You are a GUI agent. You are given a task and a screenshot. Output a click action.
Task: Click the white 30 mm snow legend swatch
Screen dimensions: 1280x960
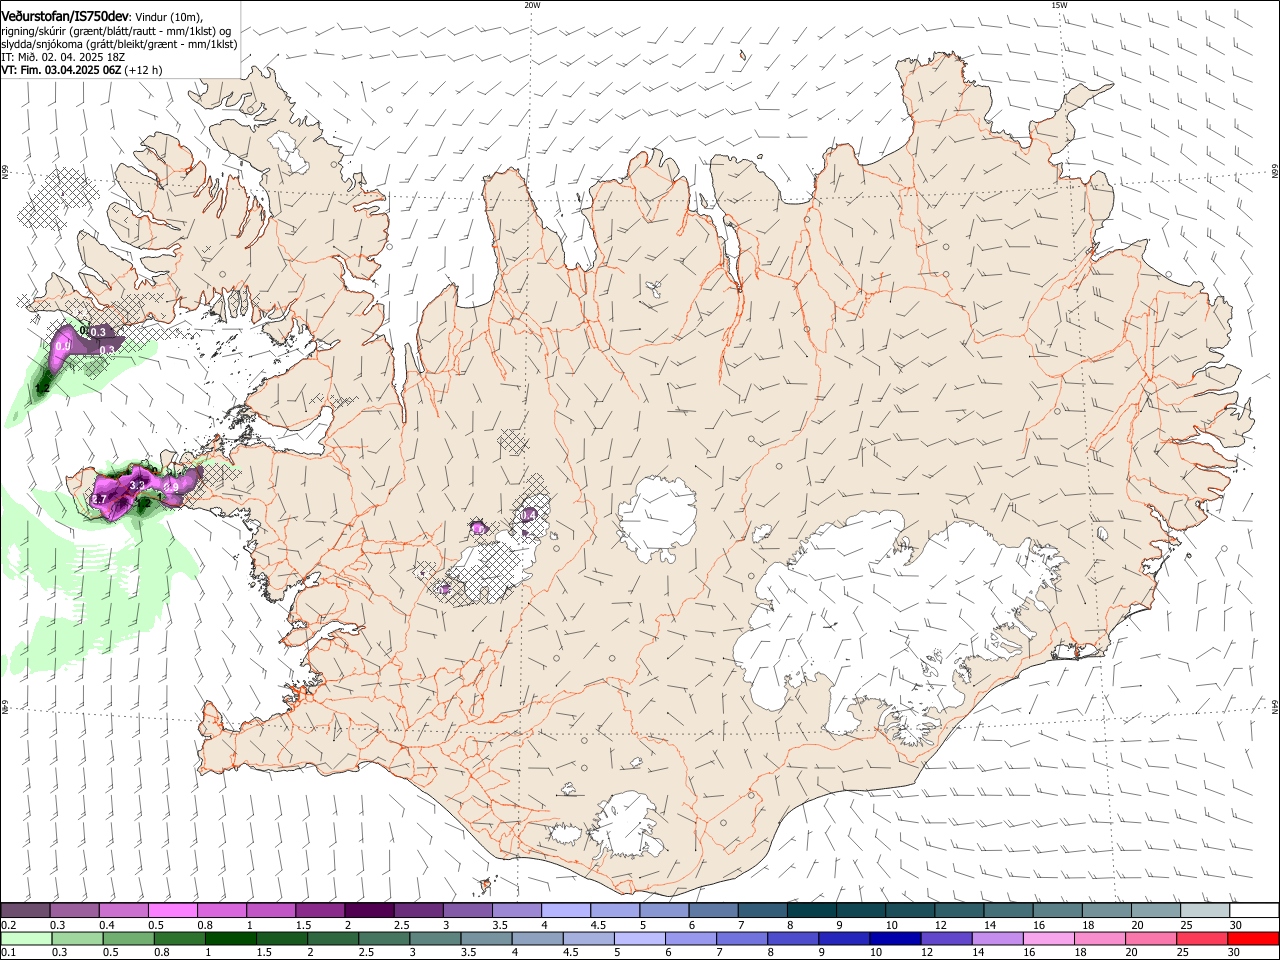(x=1253, y=911)
